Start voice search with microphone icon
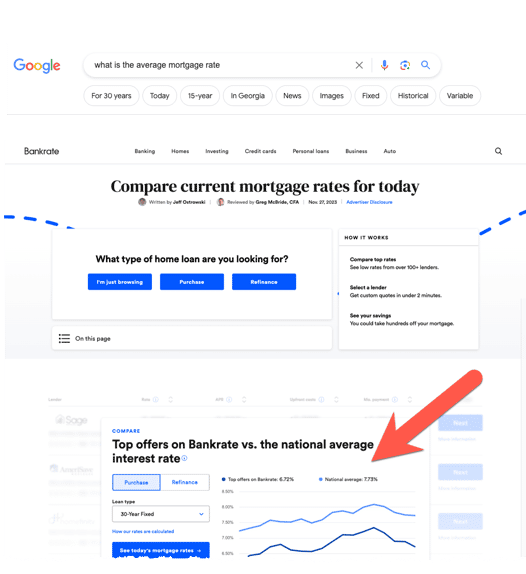The height and width of the screenshot is (574, 526). 384,65
